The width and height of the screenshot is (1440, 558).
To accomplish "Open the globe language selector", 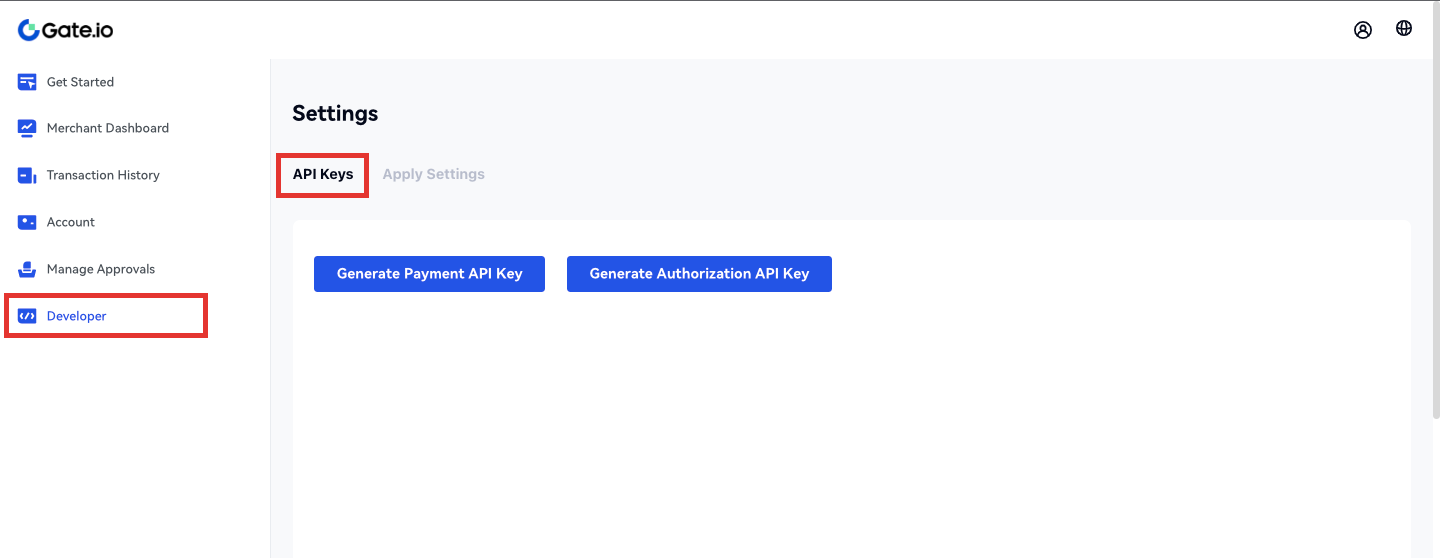I will (x=1404, y=29).
